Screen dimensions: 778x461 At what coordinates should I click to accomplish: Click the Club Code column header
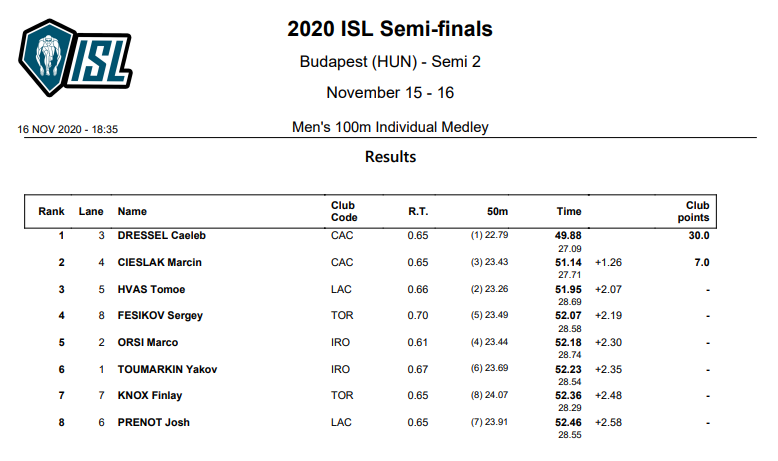[344, 211]
